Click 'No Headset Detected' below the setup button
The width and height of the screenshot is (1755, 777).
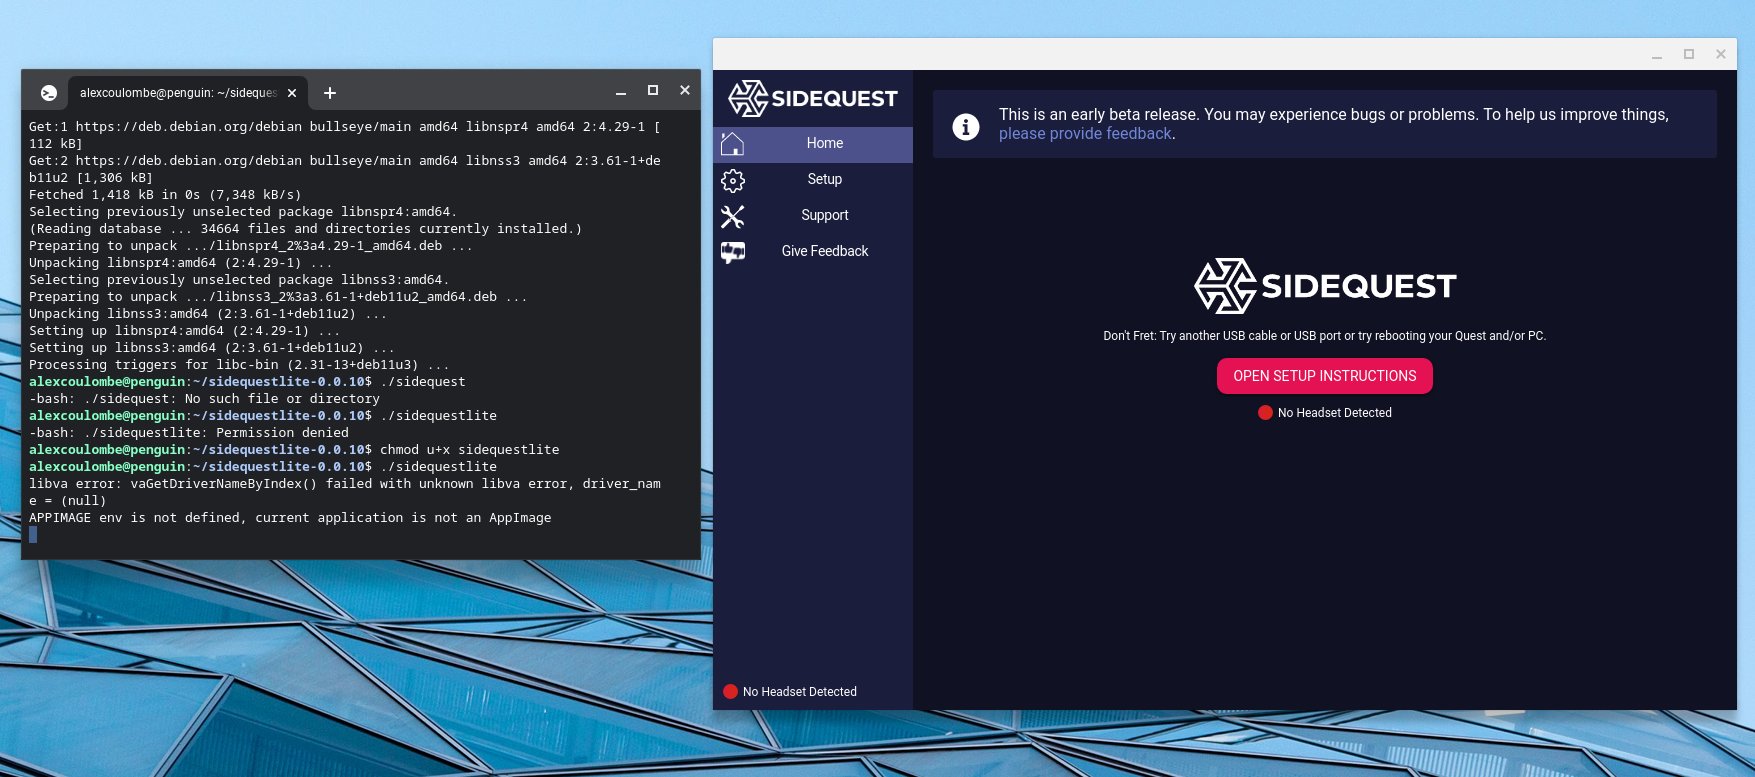1334,413
